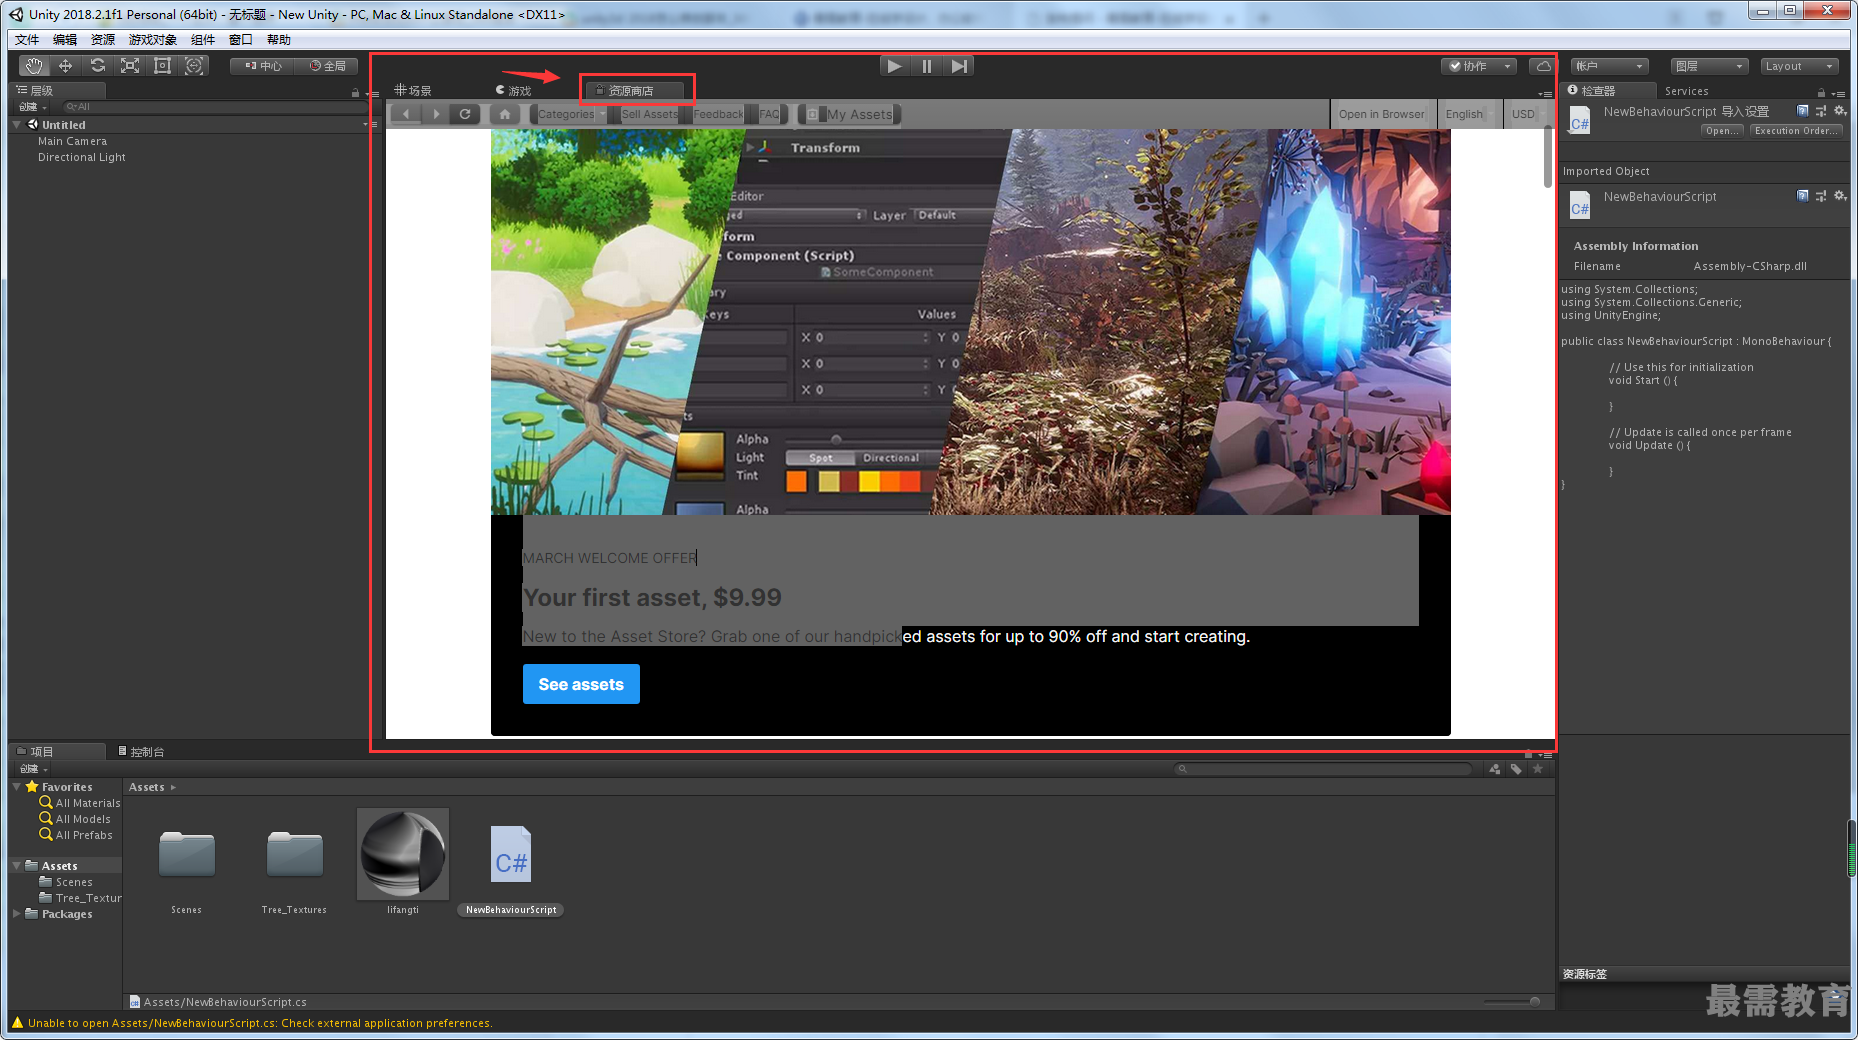Toggle the Hierarchy panel lock
The width and height of the screenshot is (1858, 1040).
(x=355, y=92)
